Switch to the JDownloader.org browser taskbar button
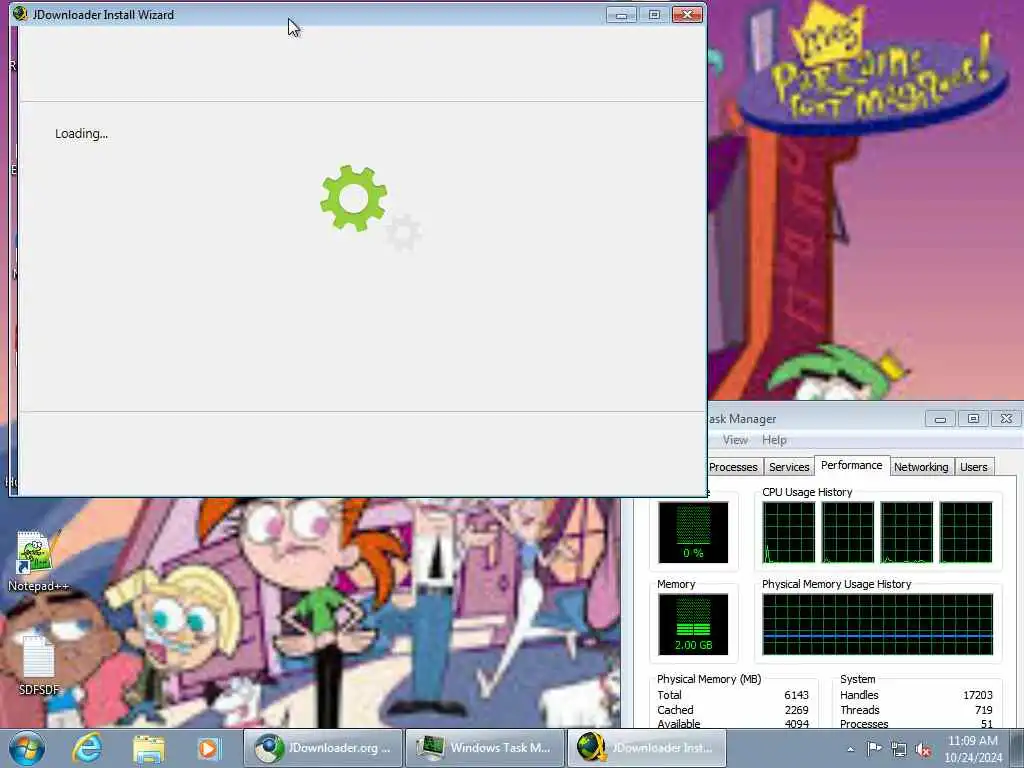 (x=323, y=748)
